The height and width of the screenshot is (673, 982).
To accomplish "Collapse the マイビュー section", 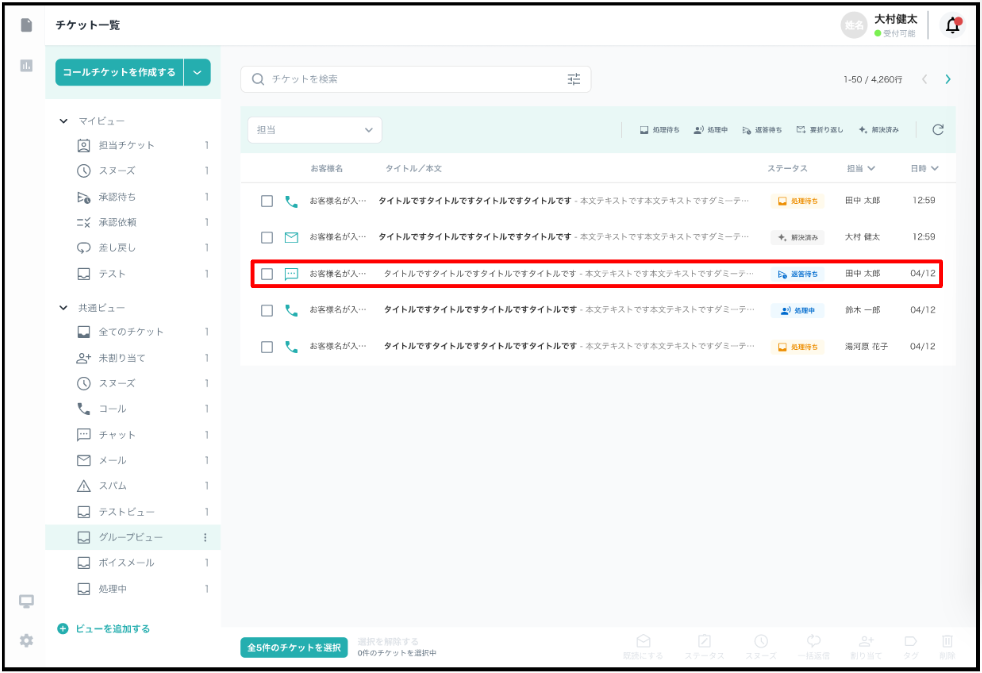I will 64,120.
